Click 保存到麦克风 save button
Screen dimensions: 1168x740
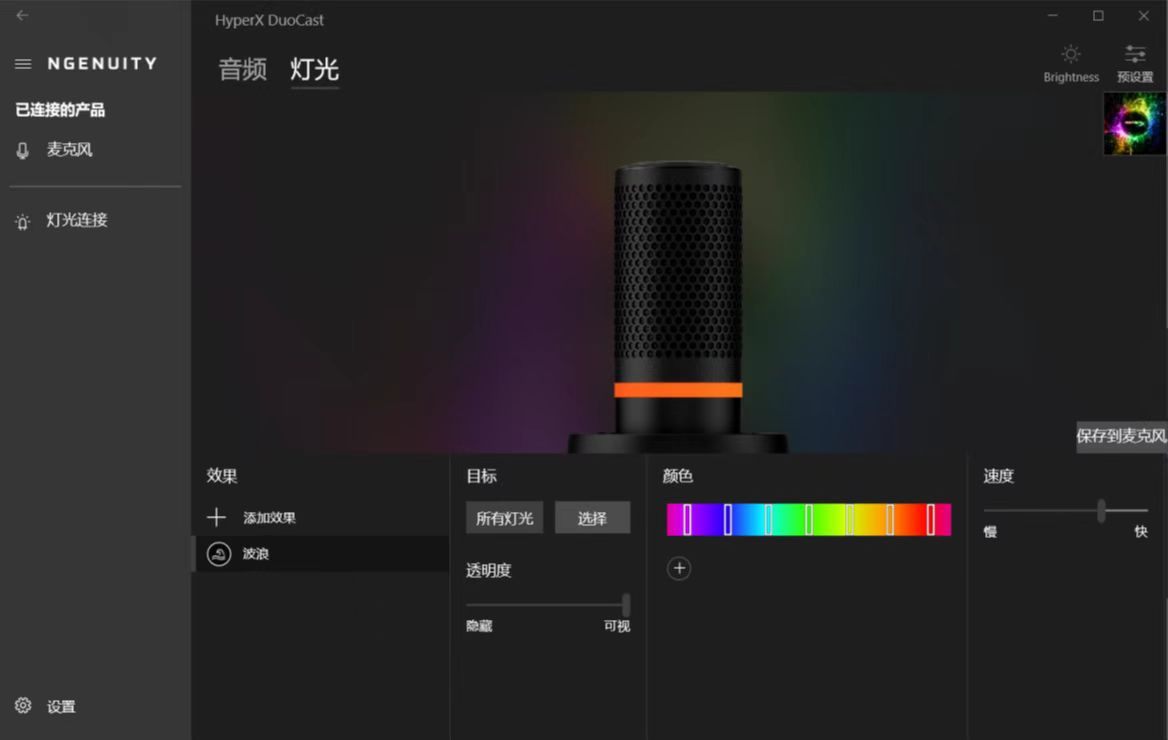point(1121,436)
